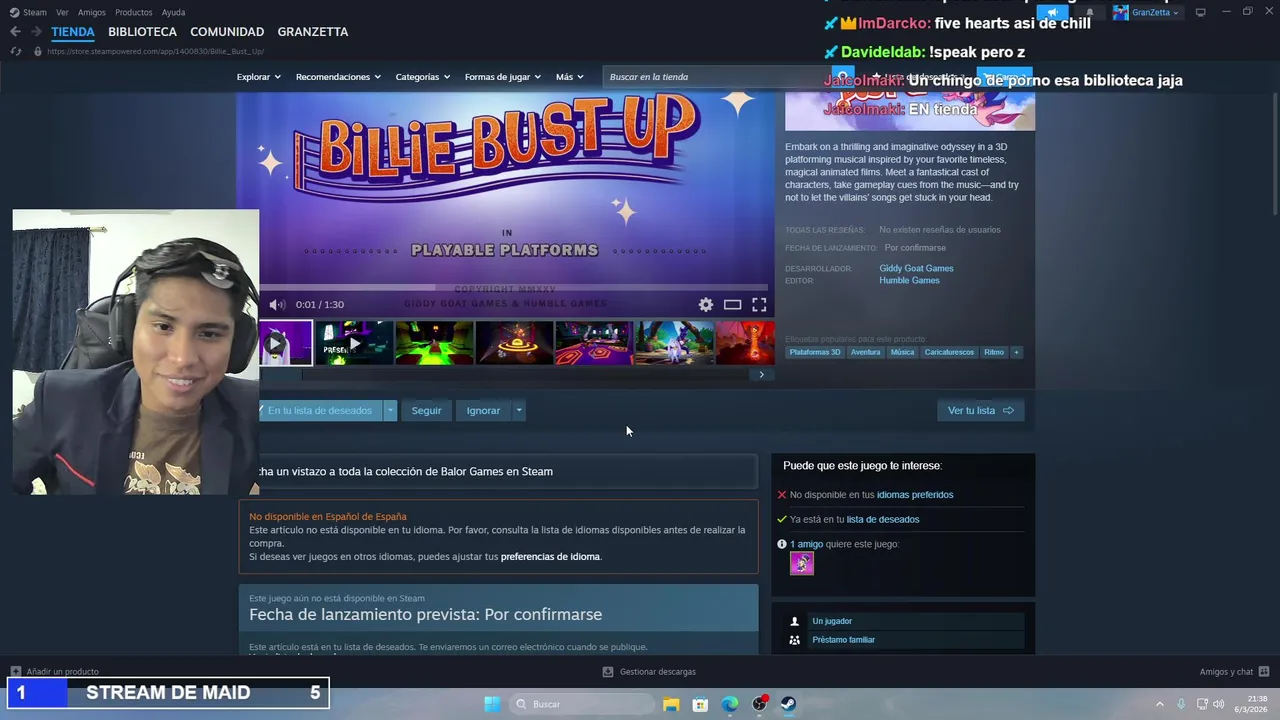Viewport: 1280px width, 720px height.
Task: Open the Steam notifications bell
Action: [x=1090, y=13]
